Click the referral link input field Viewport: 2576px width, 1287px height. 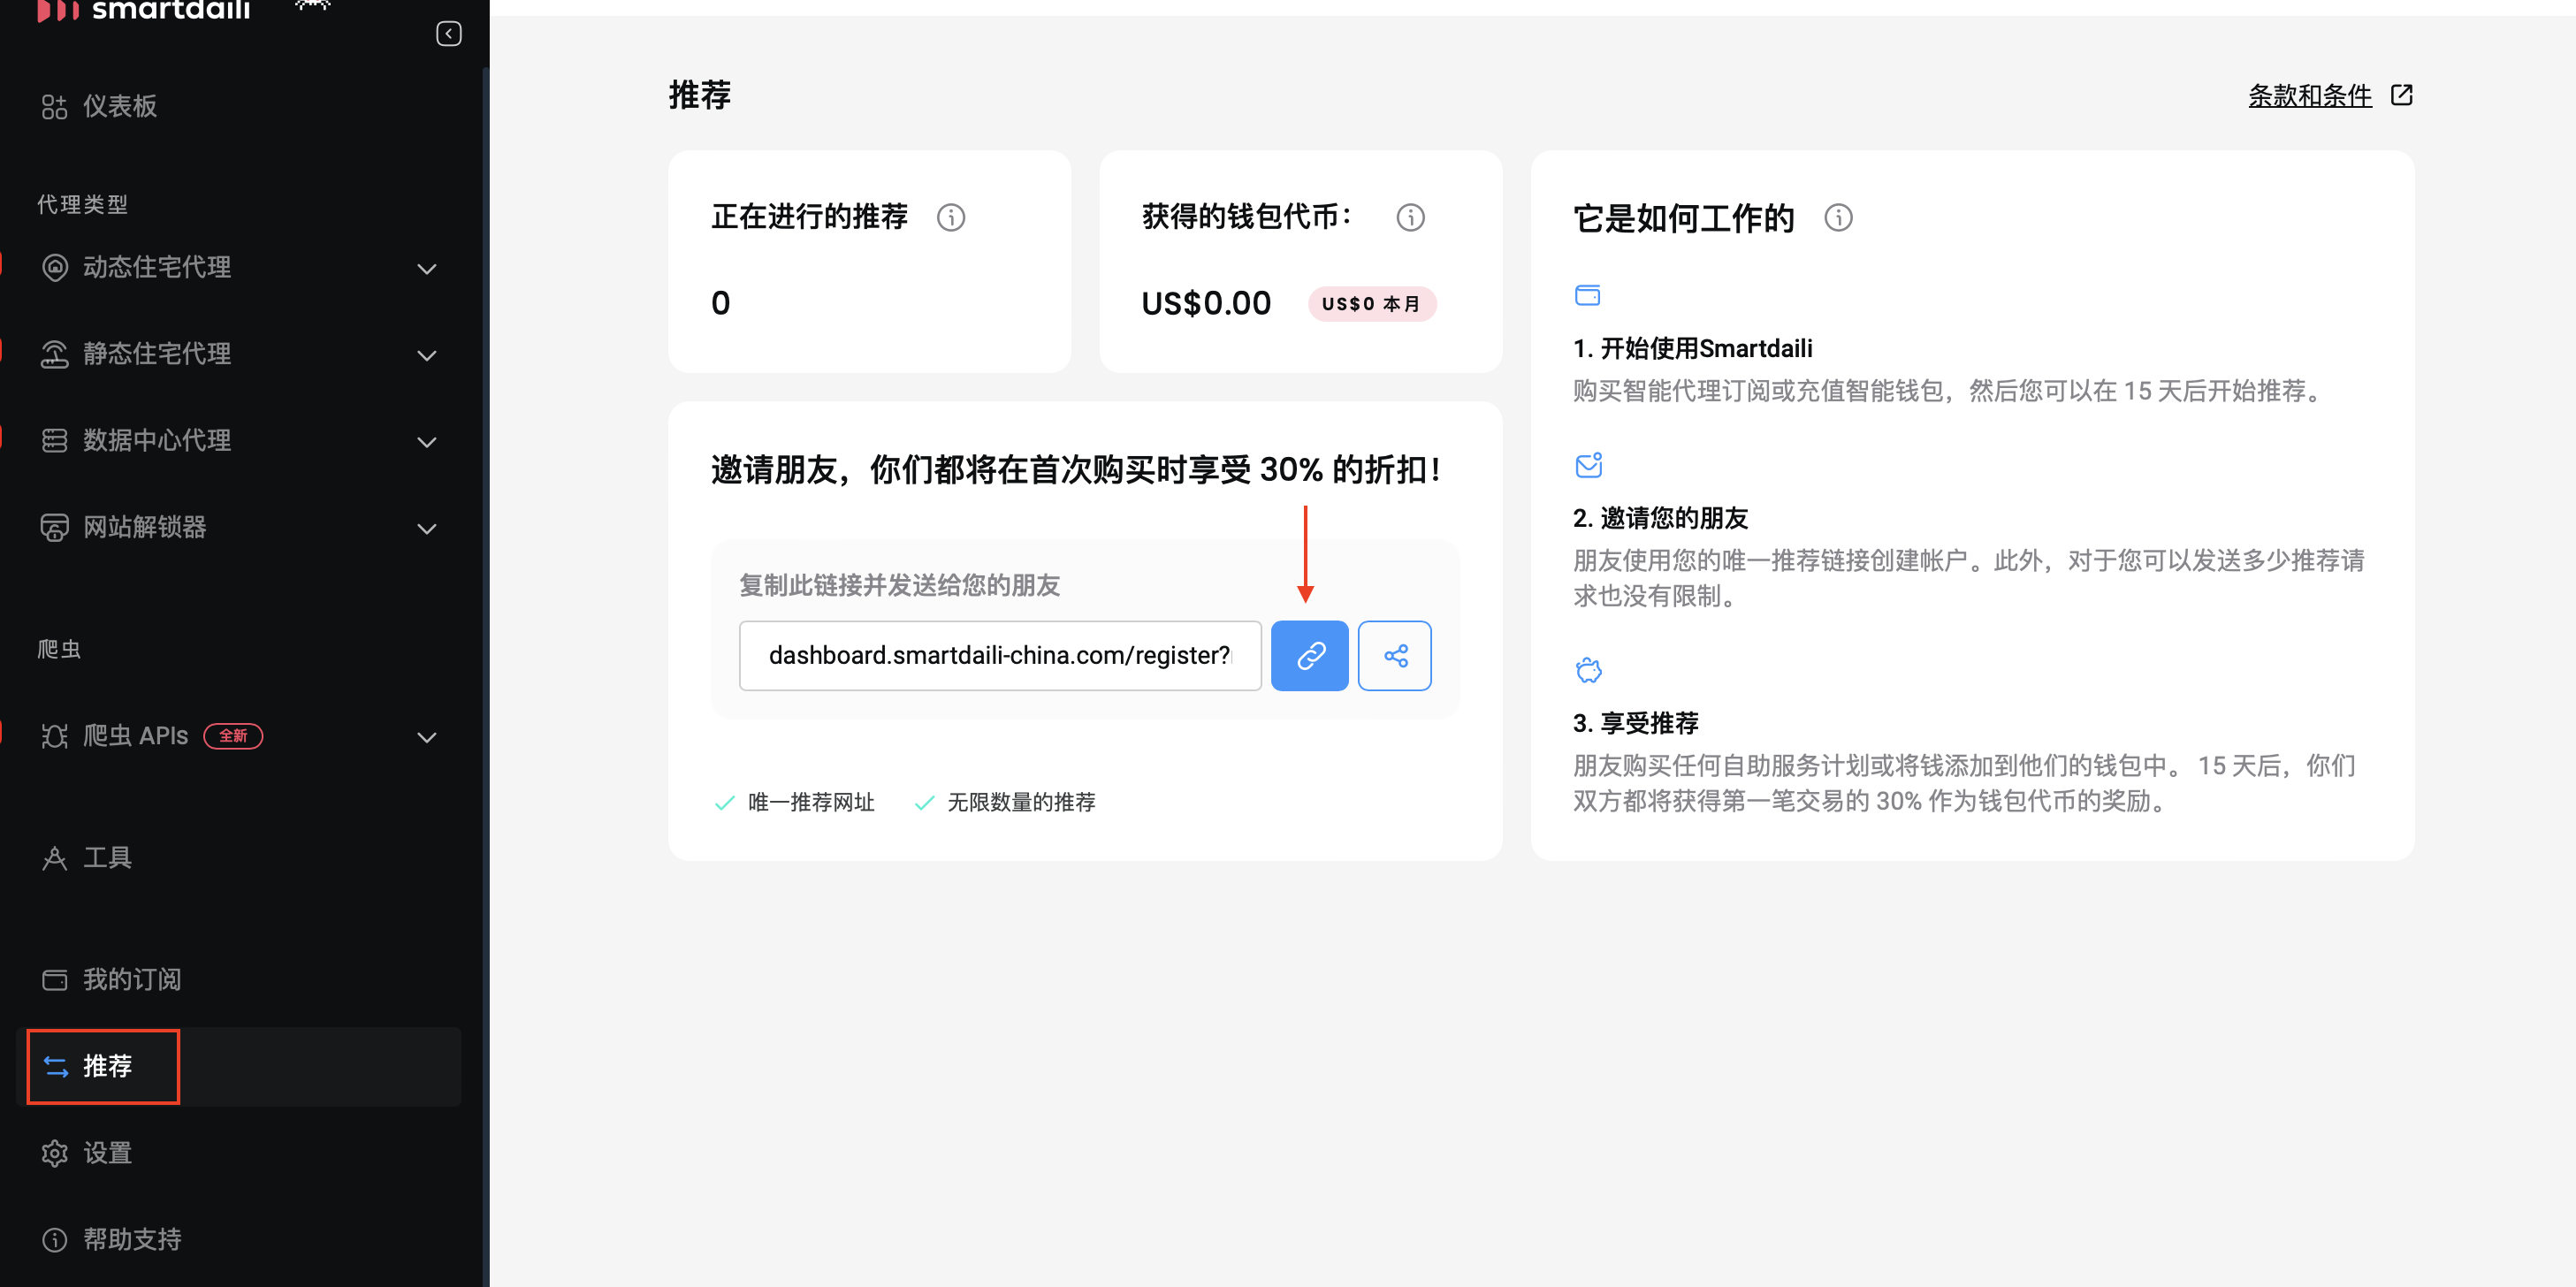point(1000,656)
